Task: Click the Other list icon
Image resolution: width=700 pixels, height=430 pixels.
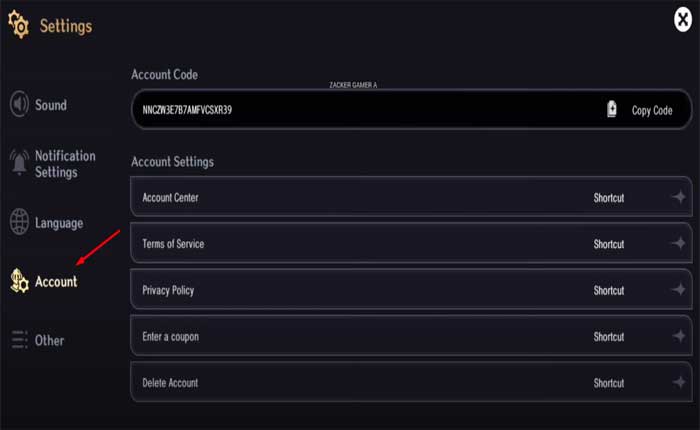Action: (x=19, y=340)
